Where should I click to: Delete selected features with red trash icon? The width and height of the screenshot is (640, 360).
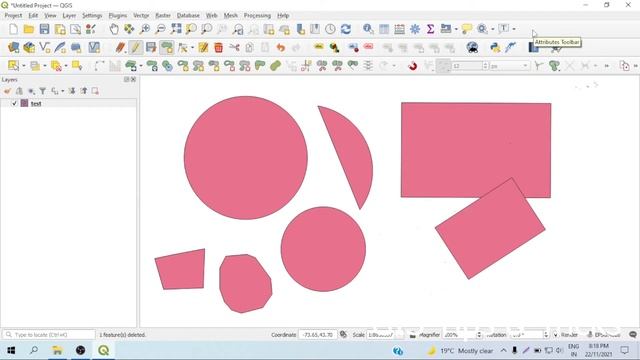(219, 47)
